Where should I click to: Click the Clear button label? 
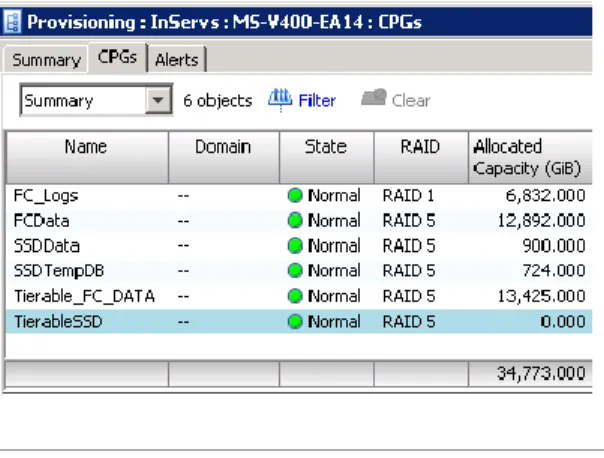pyautogui.click(x=411, y=101)
